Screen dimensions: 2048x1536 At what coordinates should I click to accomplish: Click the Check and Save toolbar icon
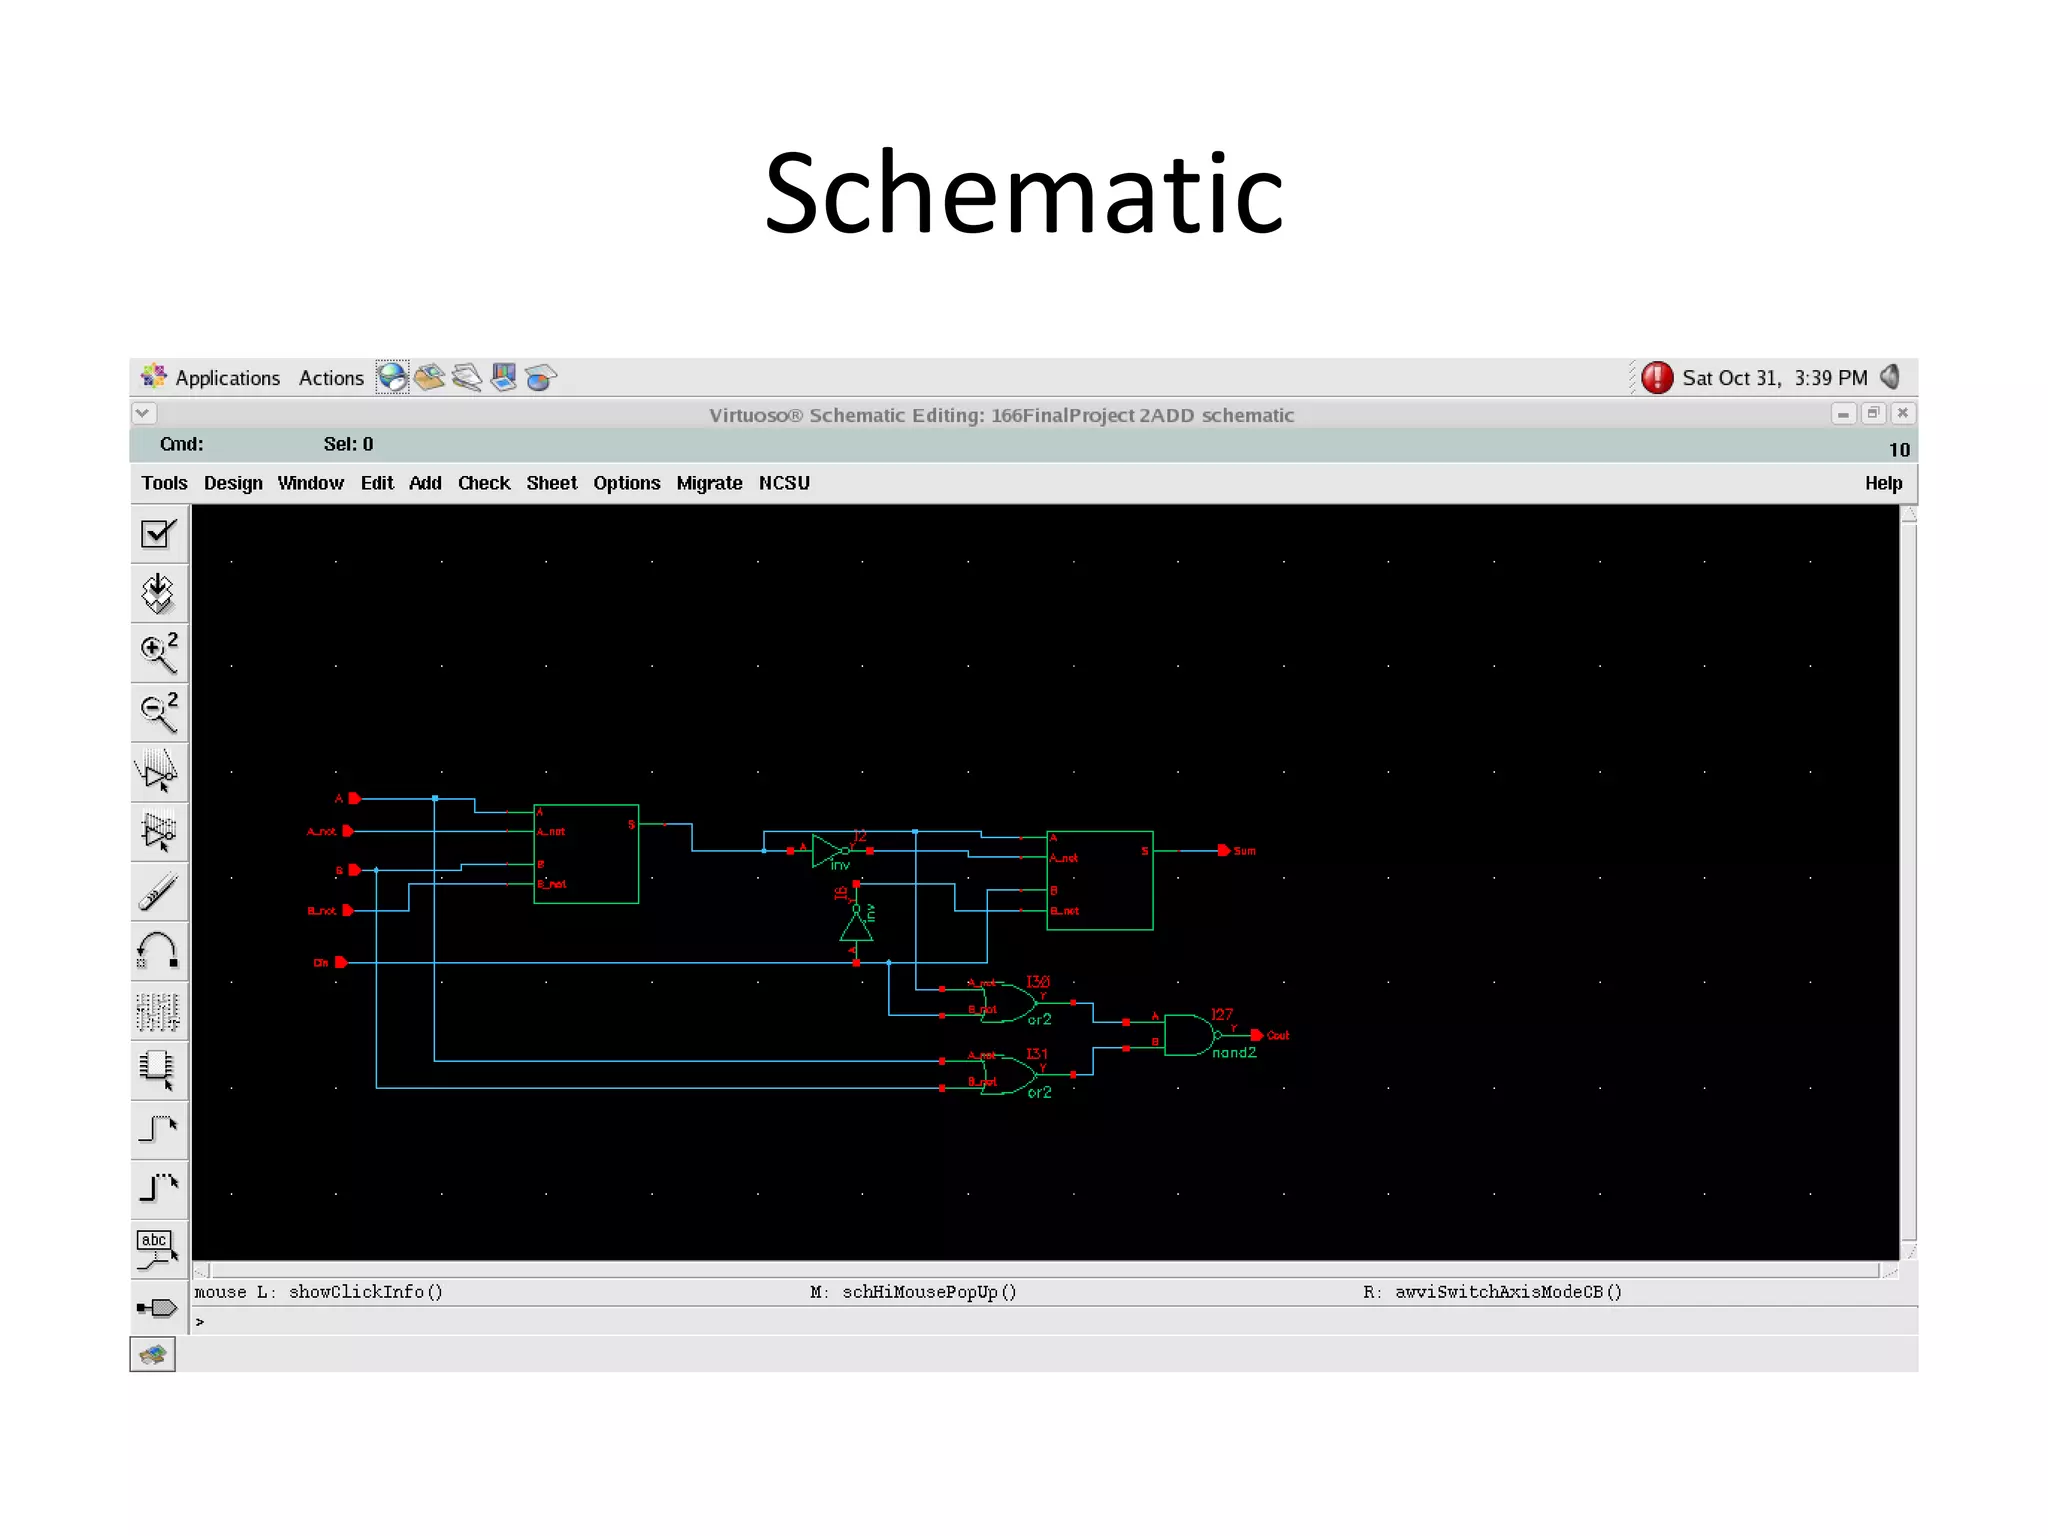(159, 534)
